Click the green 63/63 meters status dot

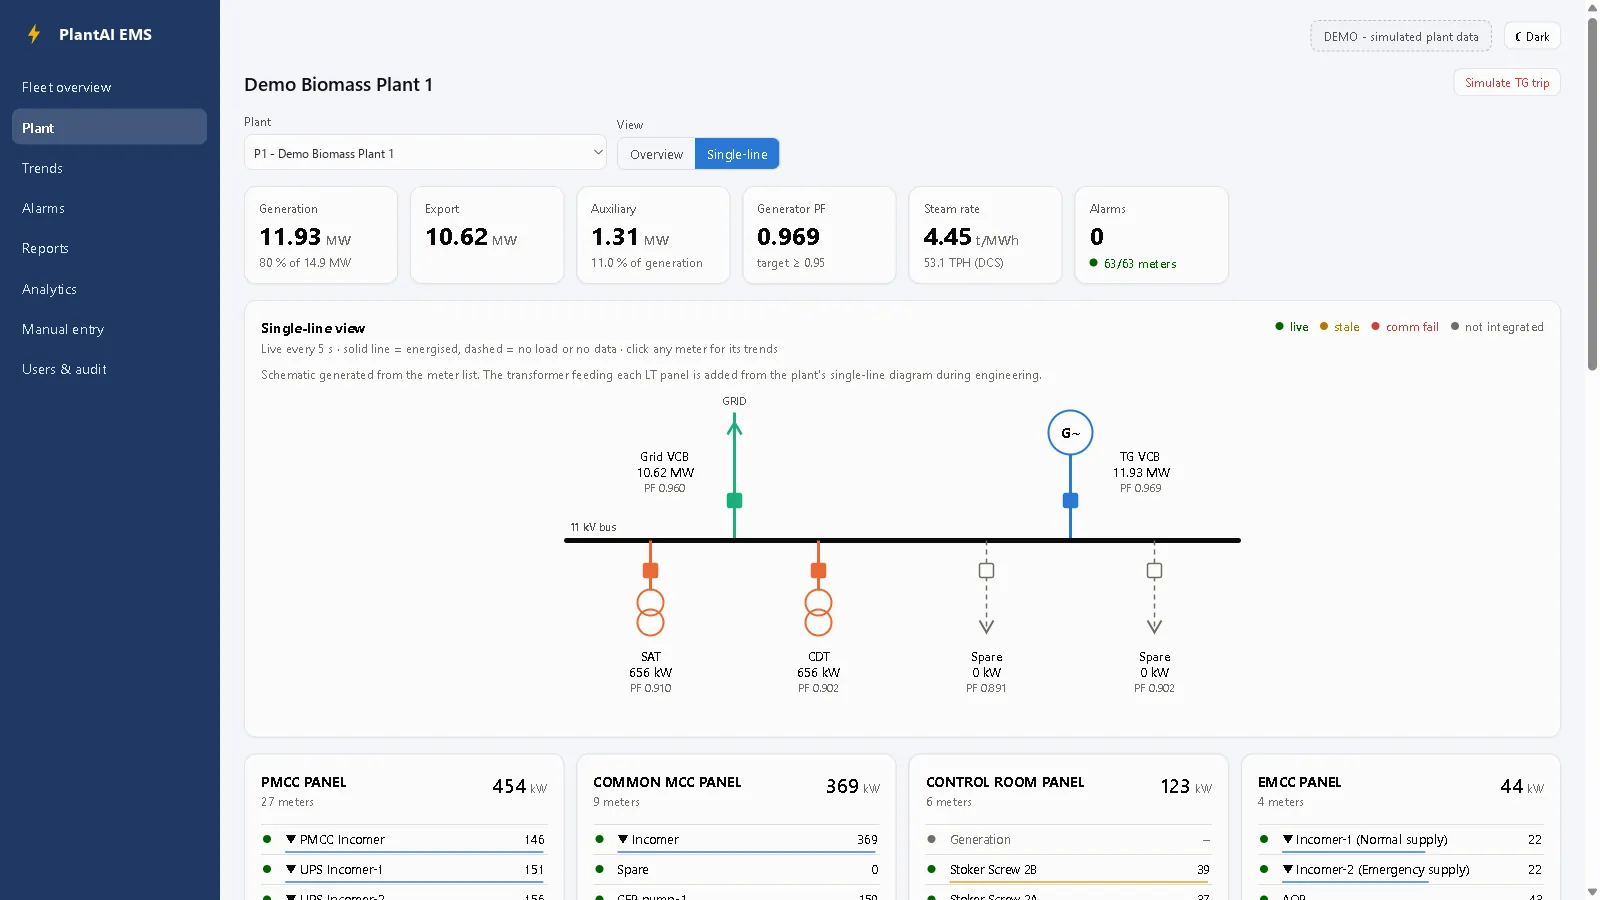[x=1093, y=263]
